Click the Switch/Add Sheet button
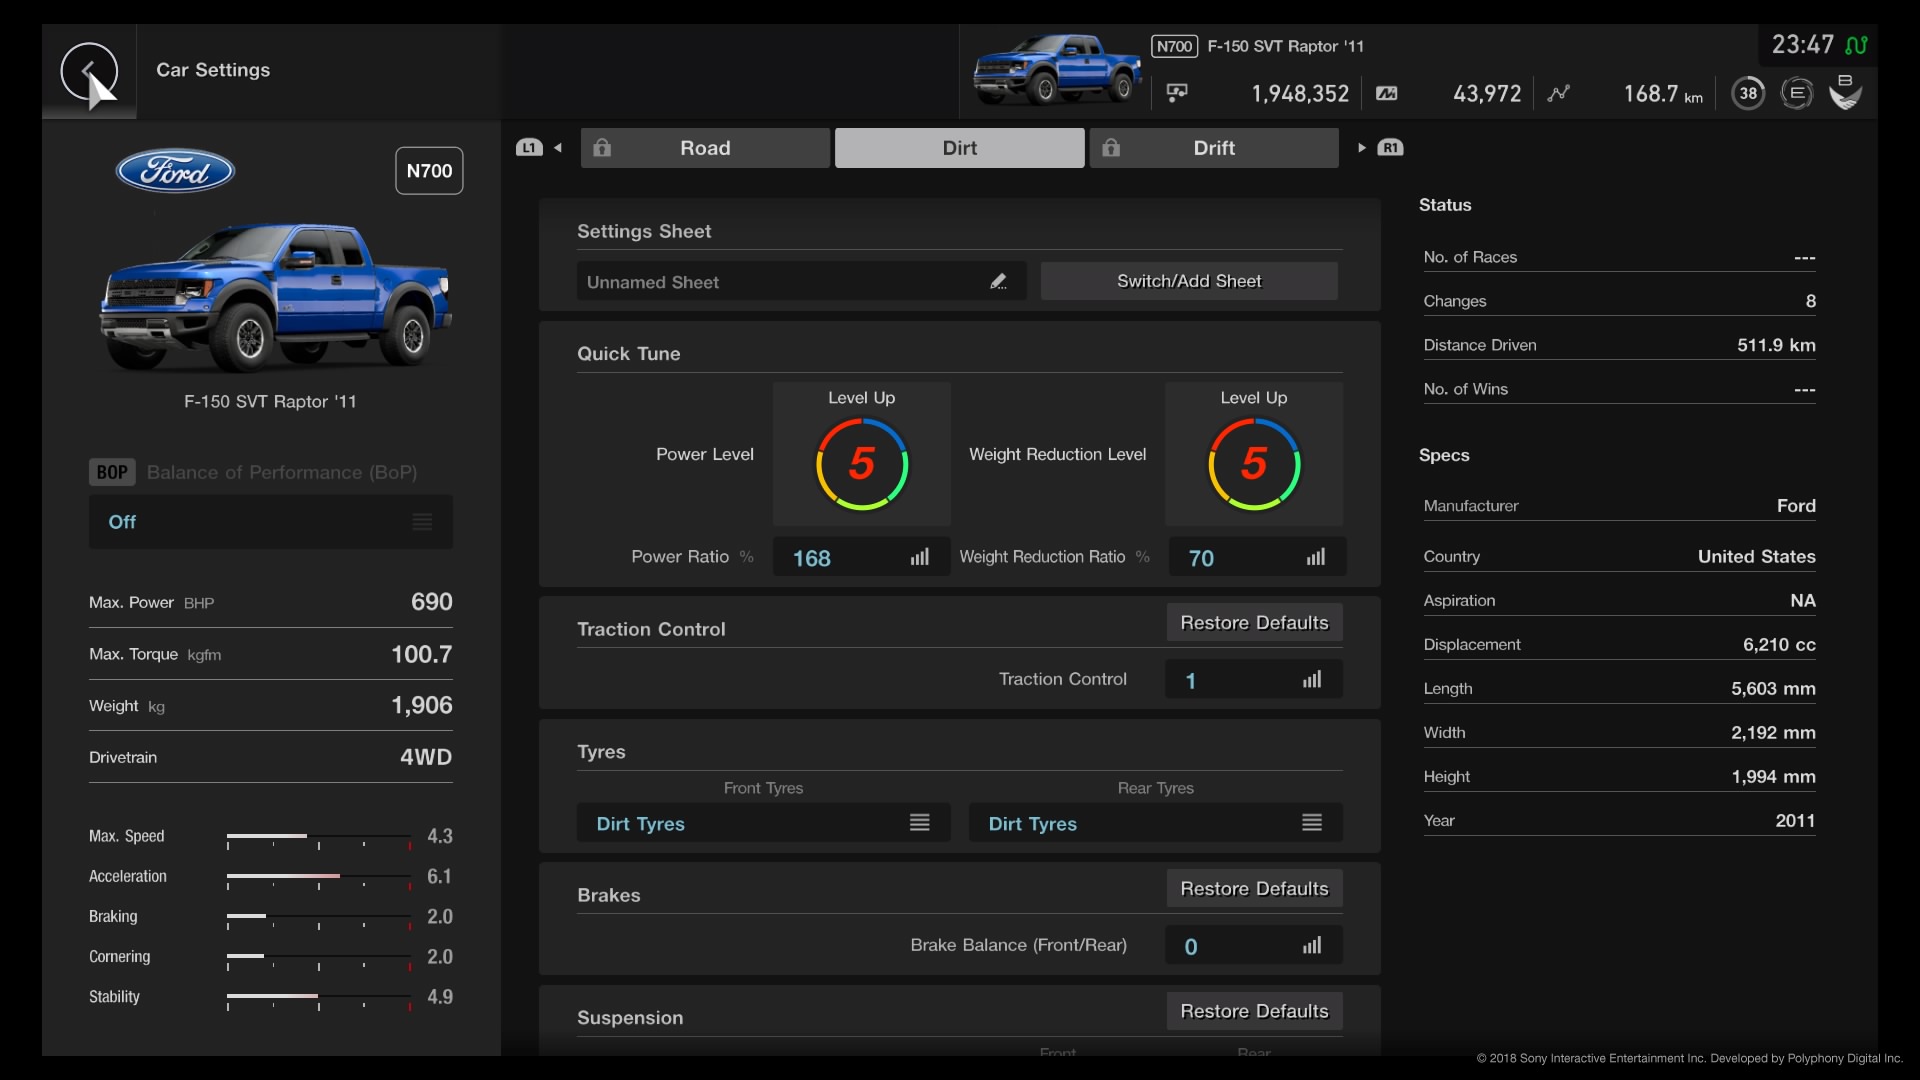Viewport: 1920px width, 1080px height. tap(1189, 281)
